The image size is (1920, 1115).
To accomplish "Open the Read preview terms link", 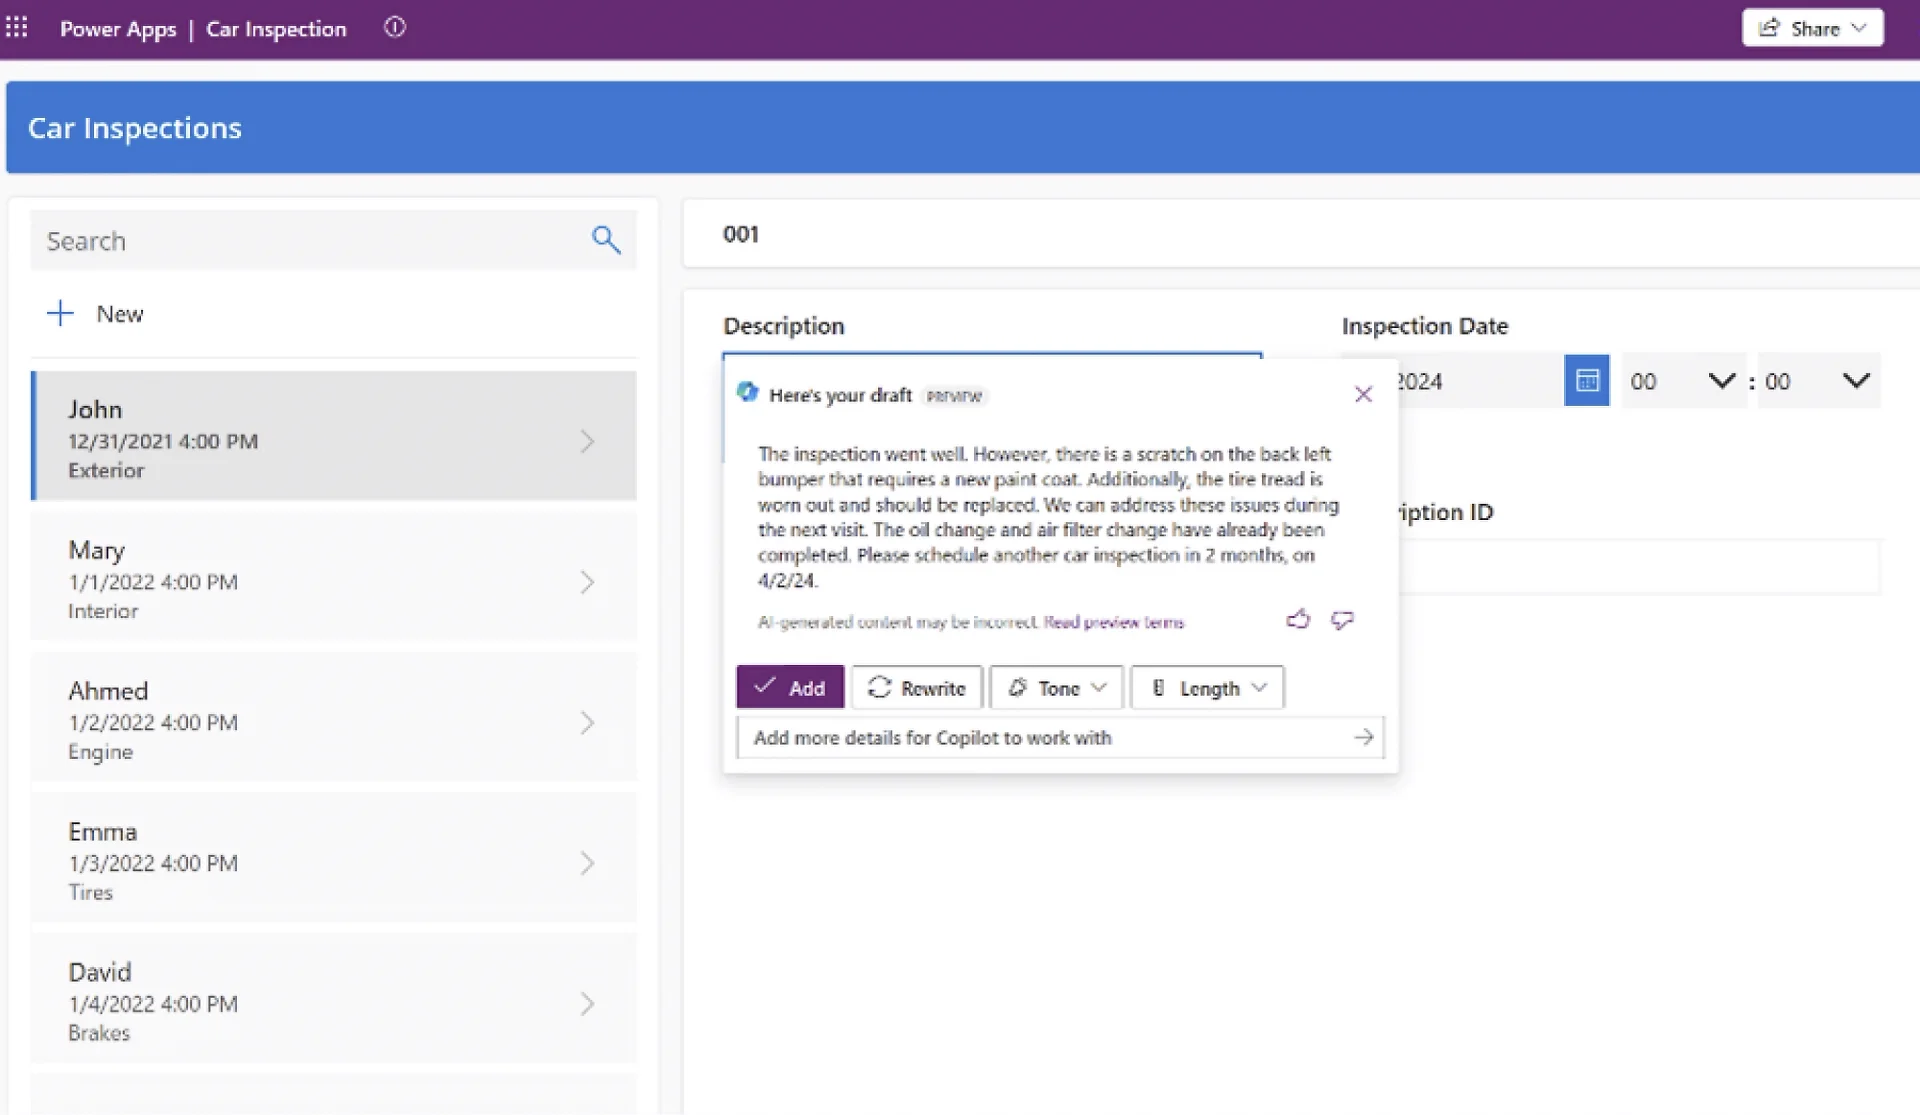I will pos(1114,622).
